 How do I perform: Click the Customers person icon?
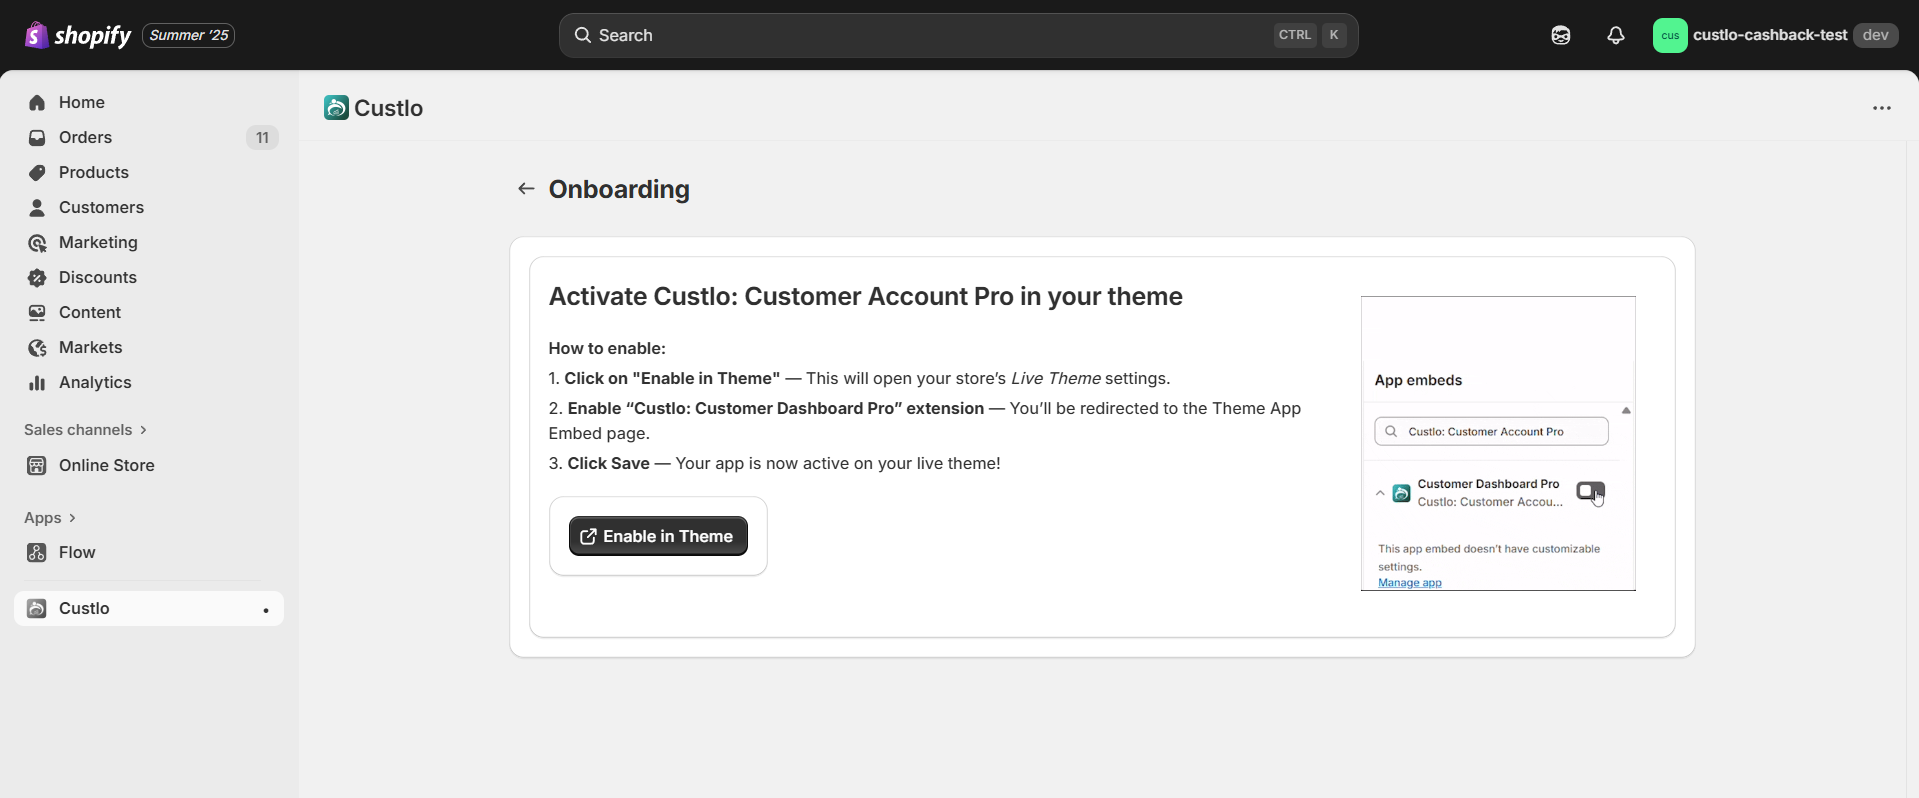[x=37, y=207]
